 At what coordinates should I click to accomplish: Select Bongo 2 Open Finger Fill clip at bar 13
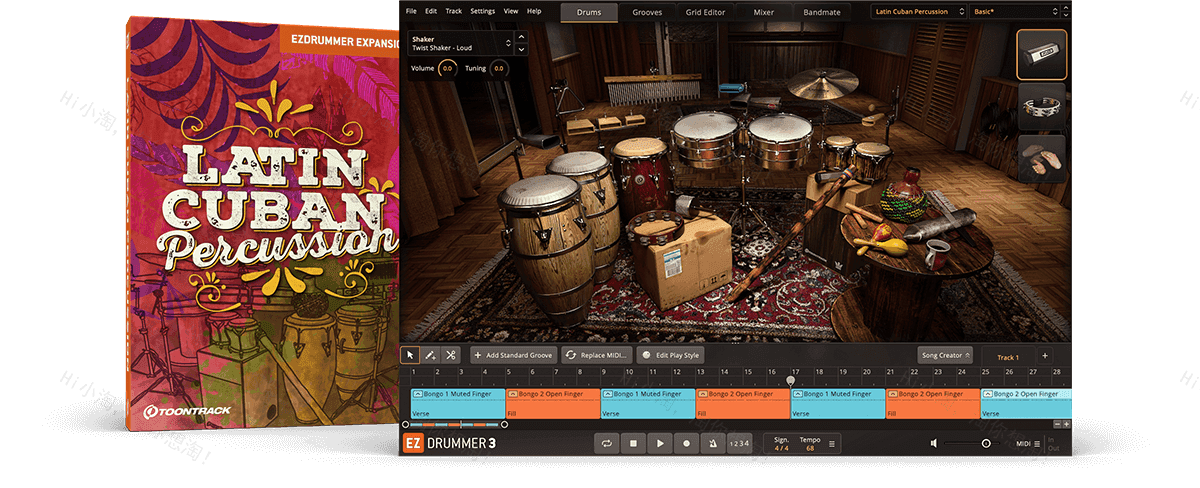coord(743,404)
